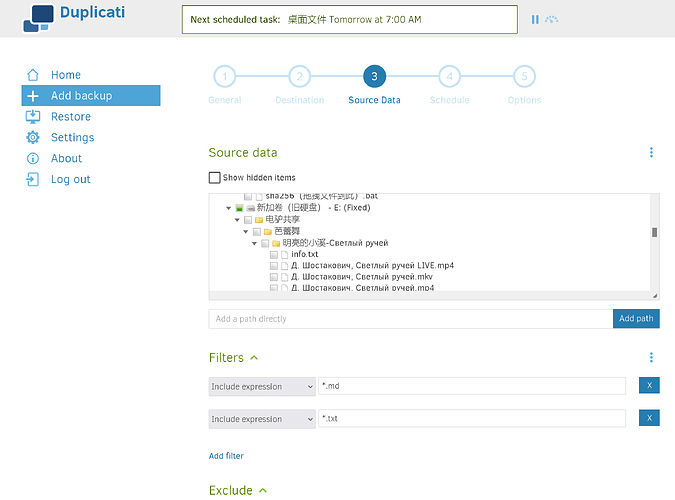Click the Add path button

(x=636, y=319)
